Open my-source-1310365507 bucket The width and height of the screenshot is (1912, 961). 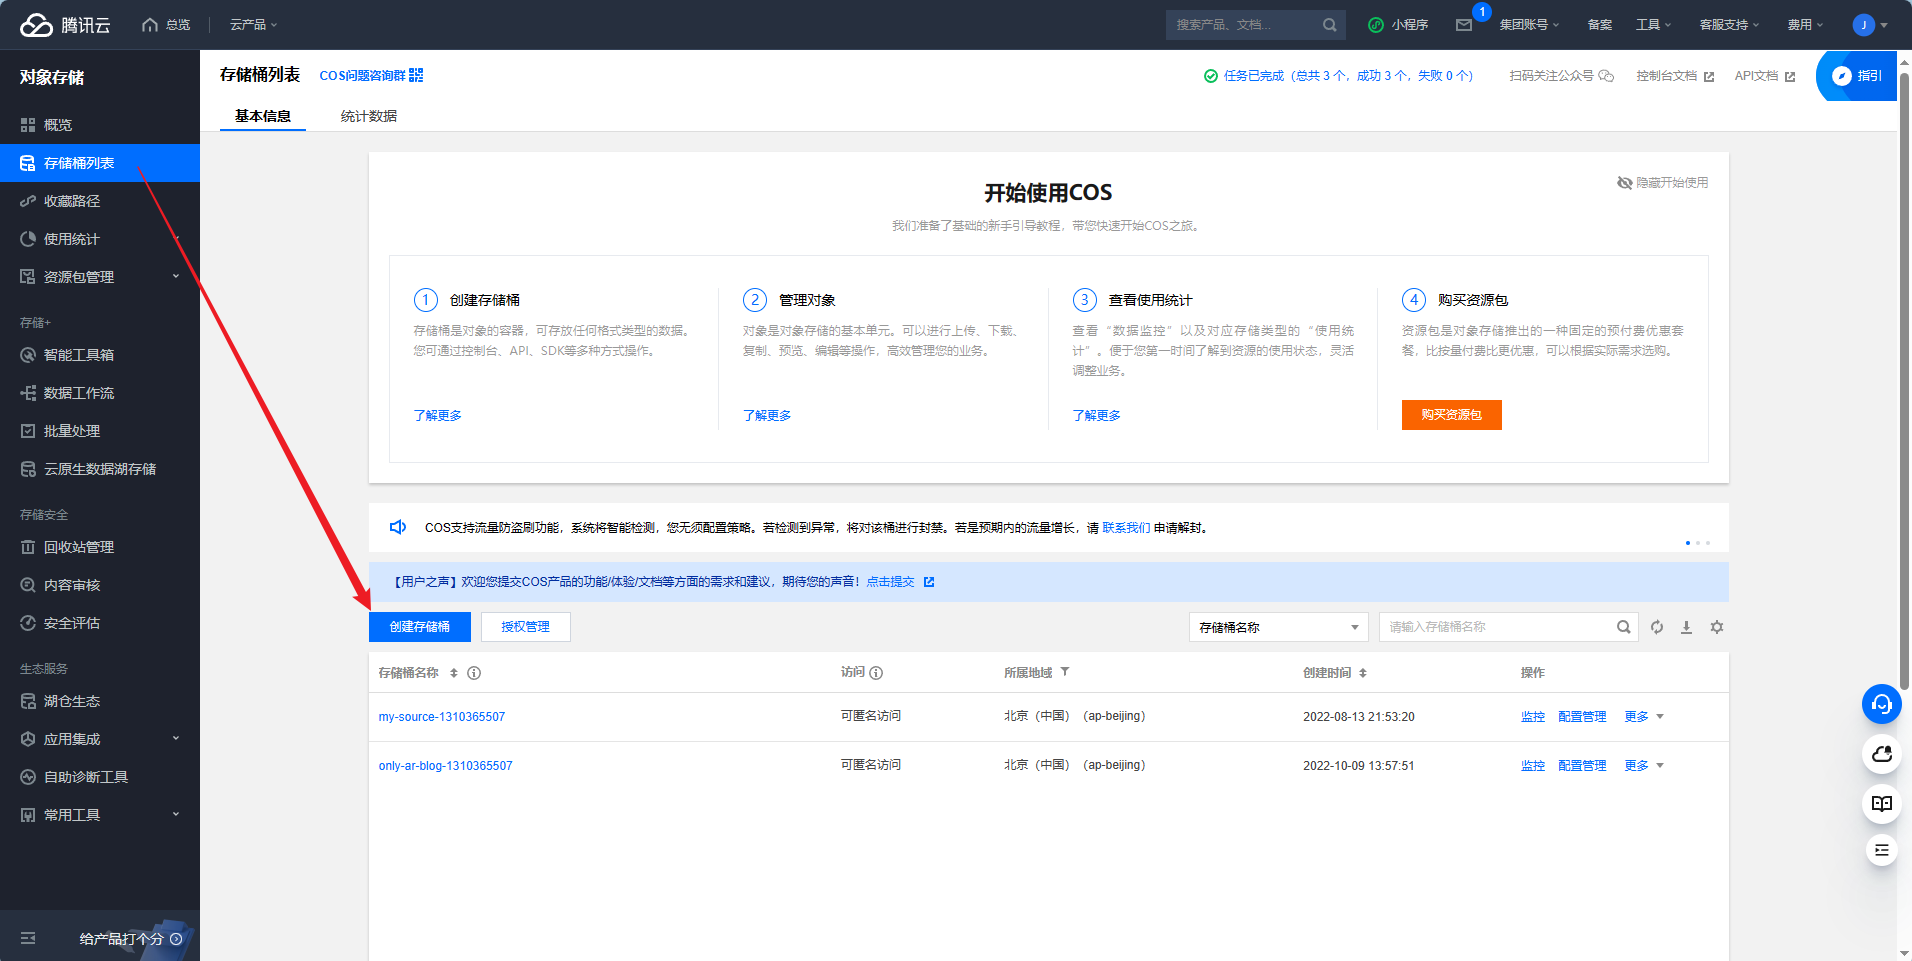(x=442, y=717)
